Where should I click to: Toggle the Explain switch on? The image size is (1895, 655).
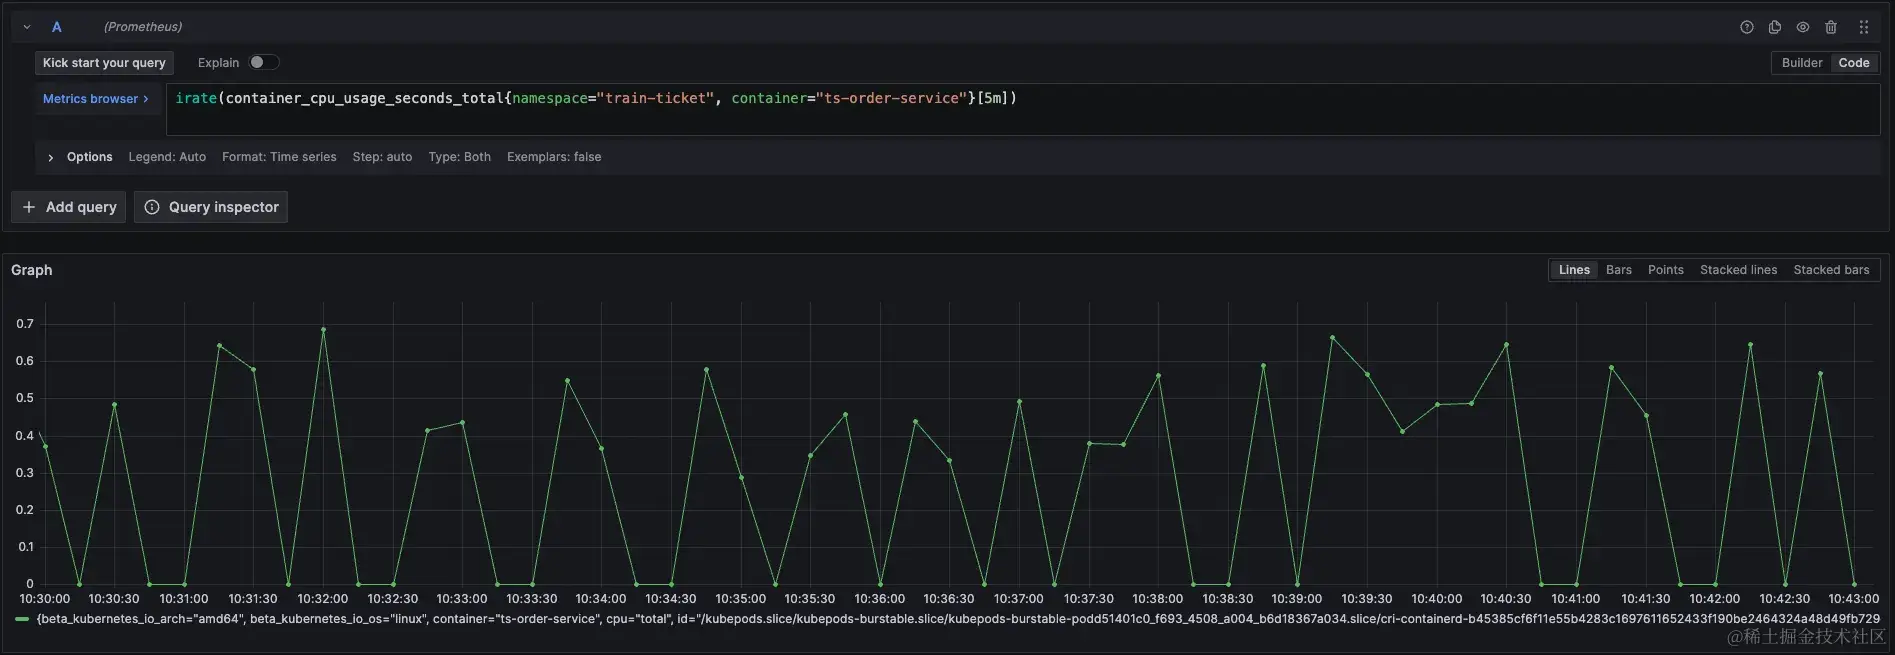(x=263, y=62)
